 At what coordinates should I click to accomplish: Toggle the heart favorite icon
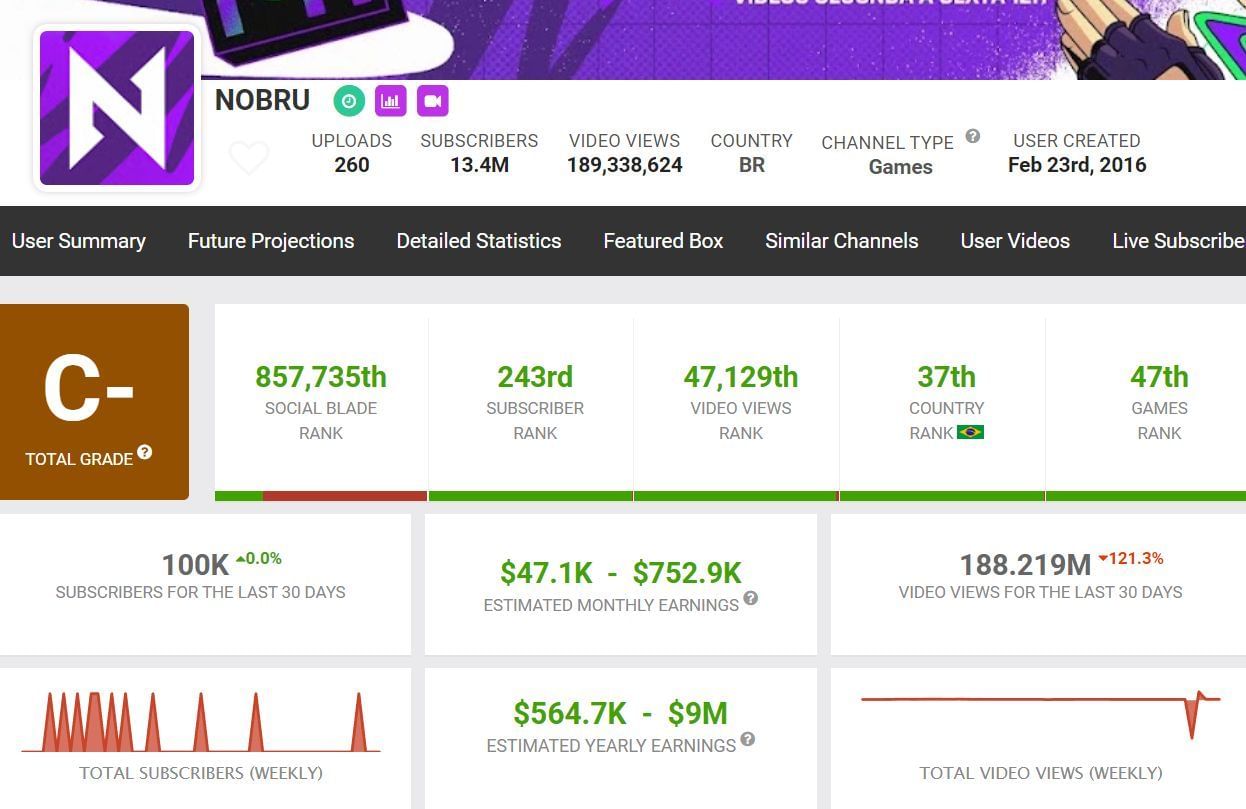coord(249,158)
